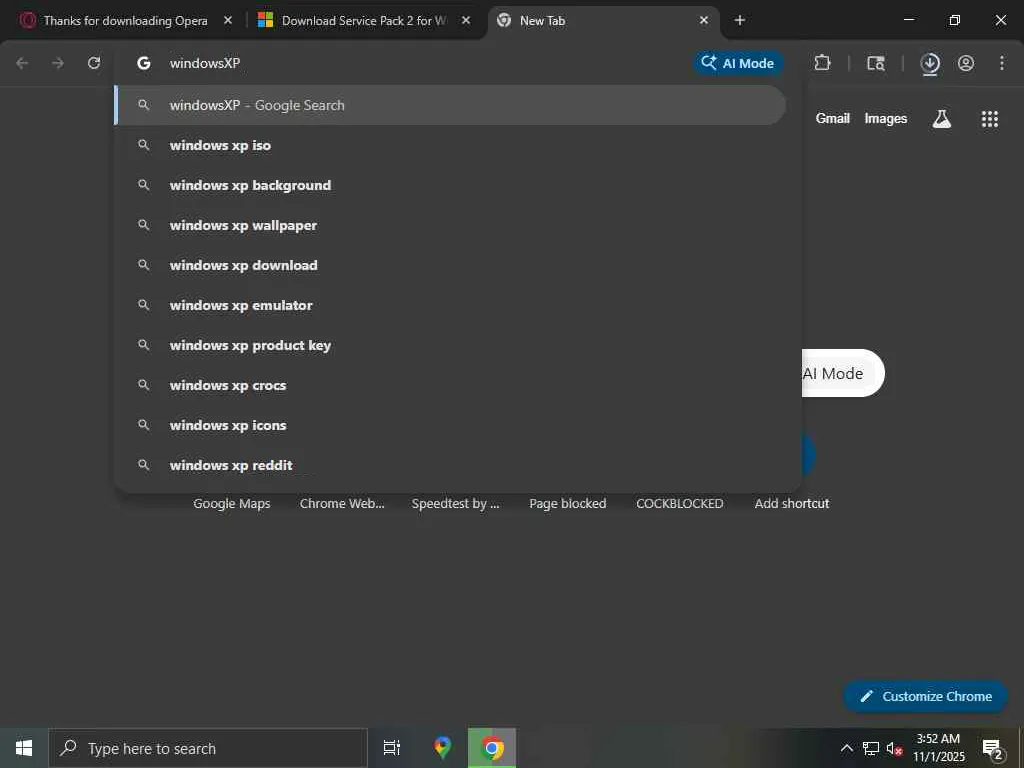1024x768 pixels.
Task: Open the Downloads icon in toolbar
Action: tap(930, 63)
